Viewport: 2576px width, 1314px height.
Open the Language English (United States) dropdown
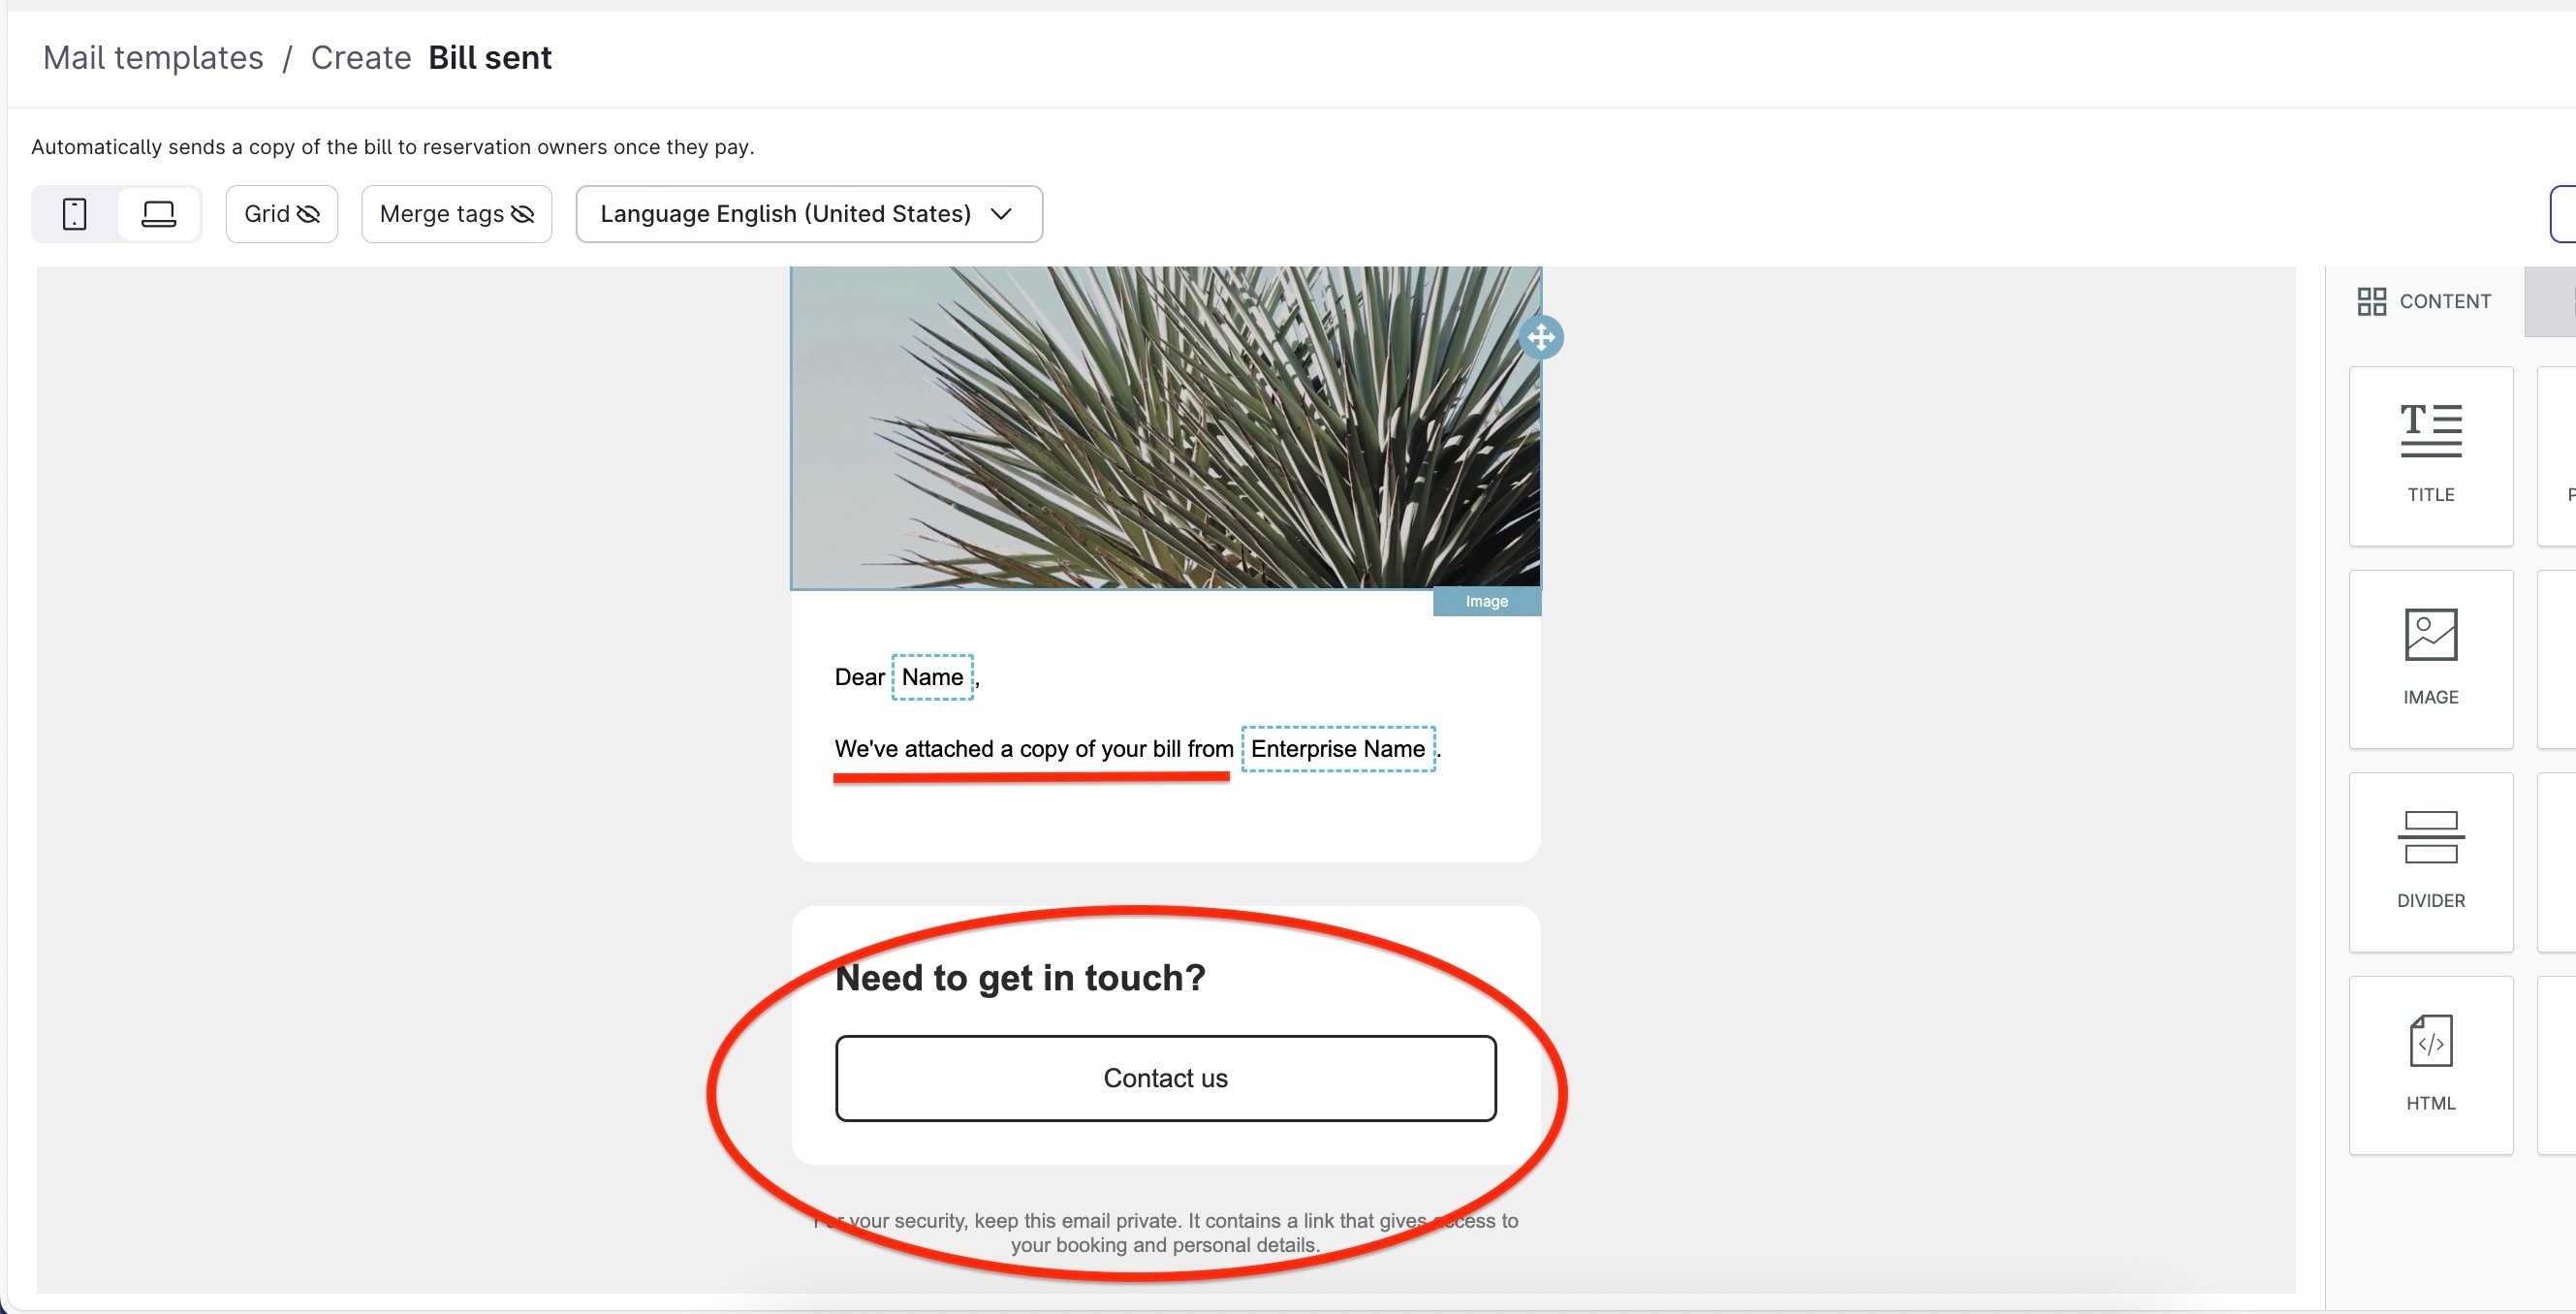pos(809,214)
